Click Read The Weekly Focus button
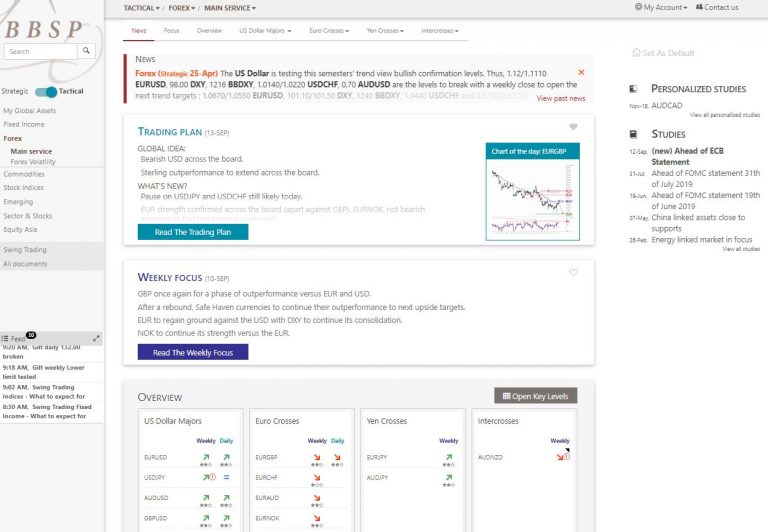 pyautogui.click(x=193, y=352)
